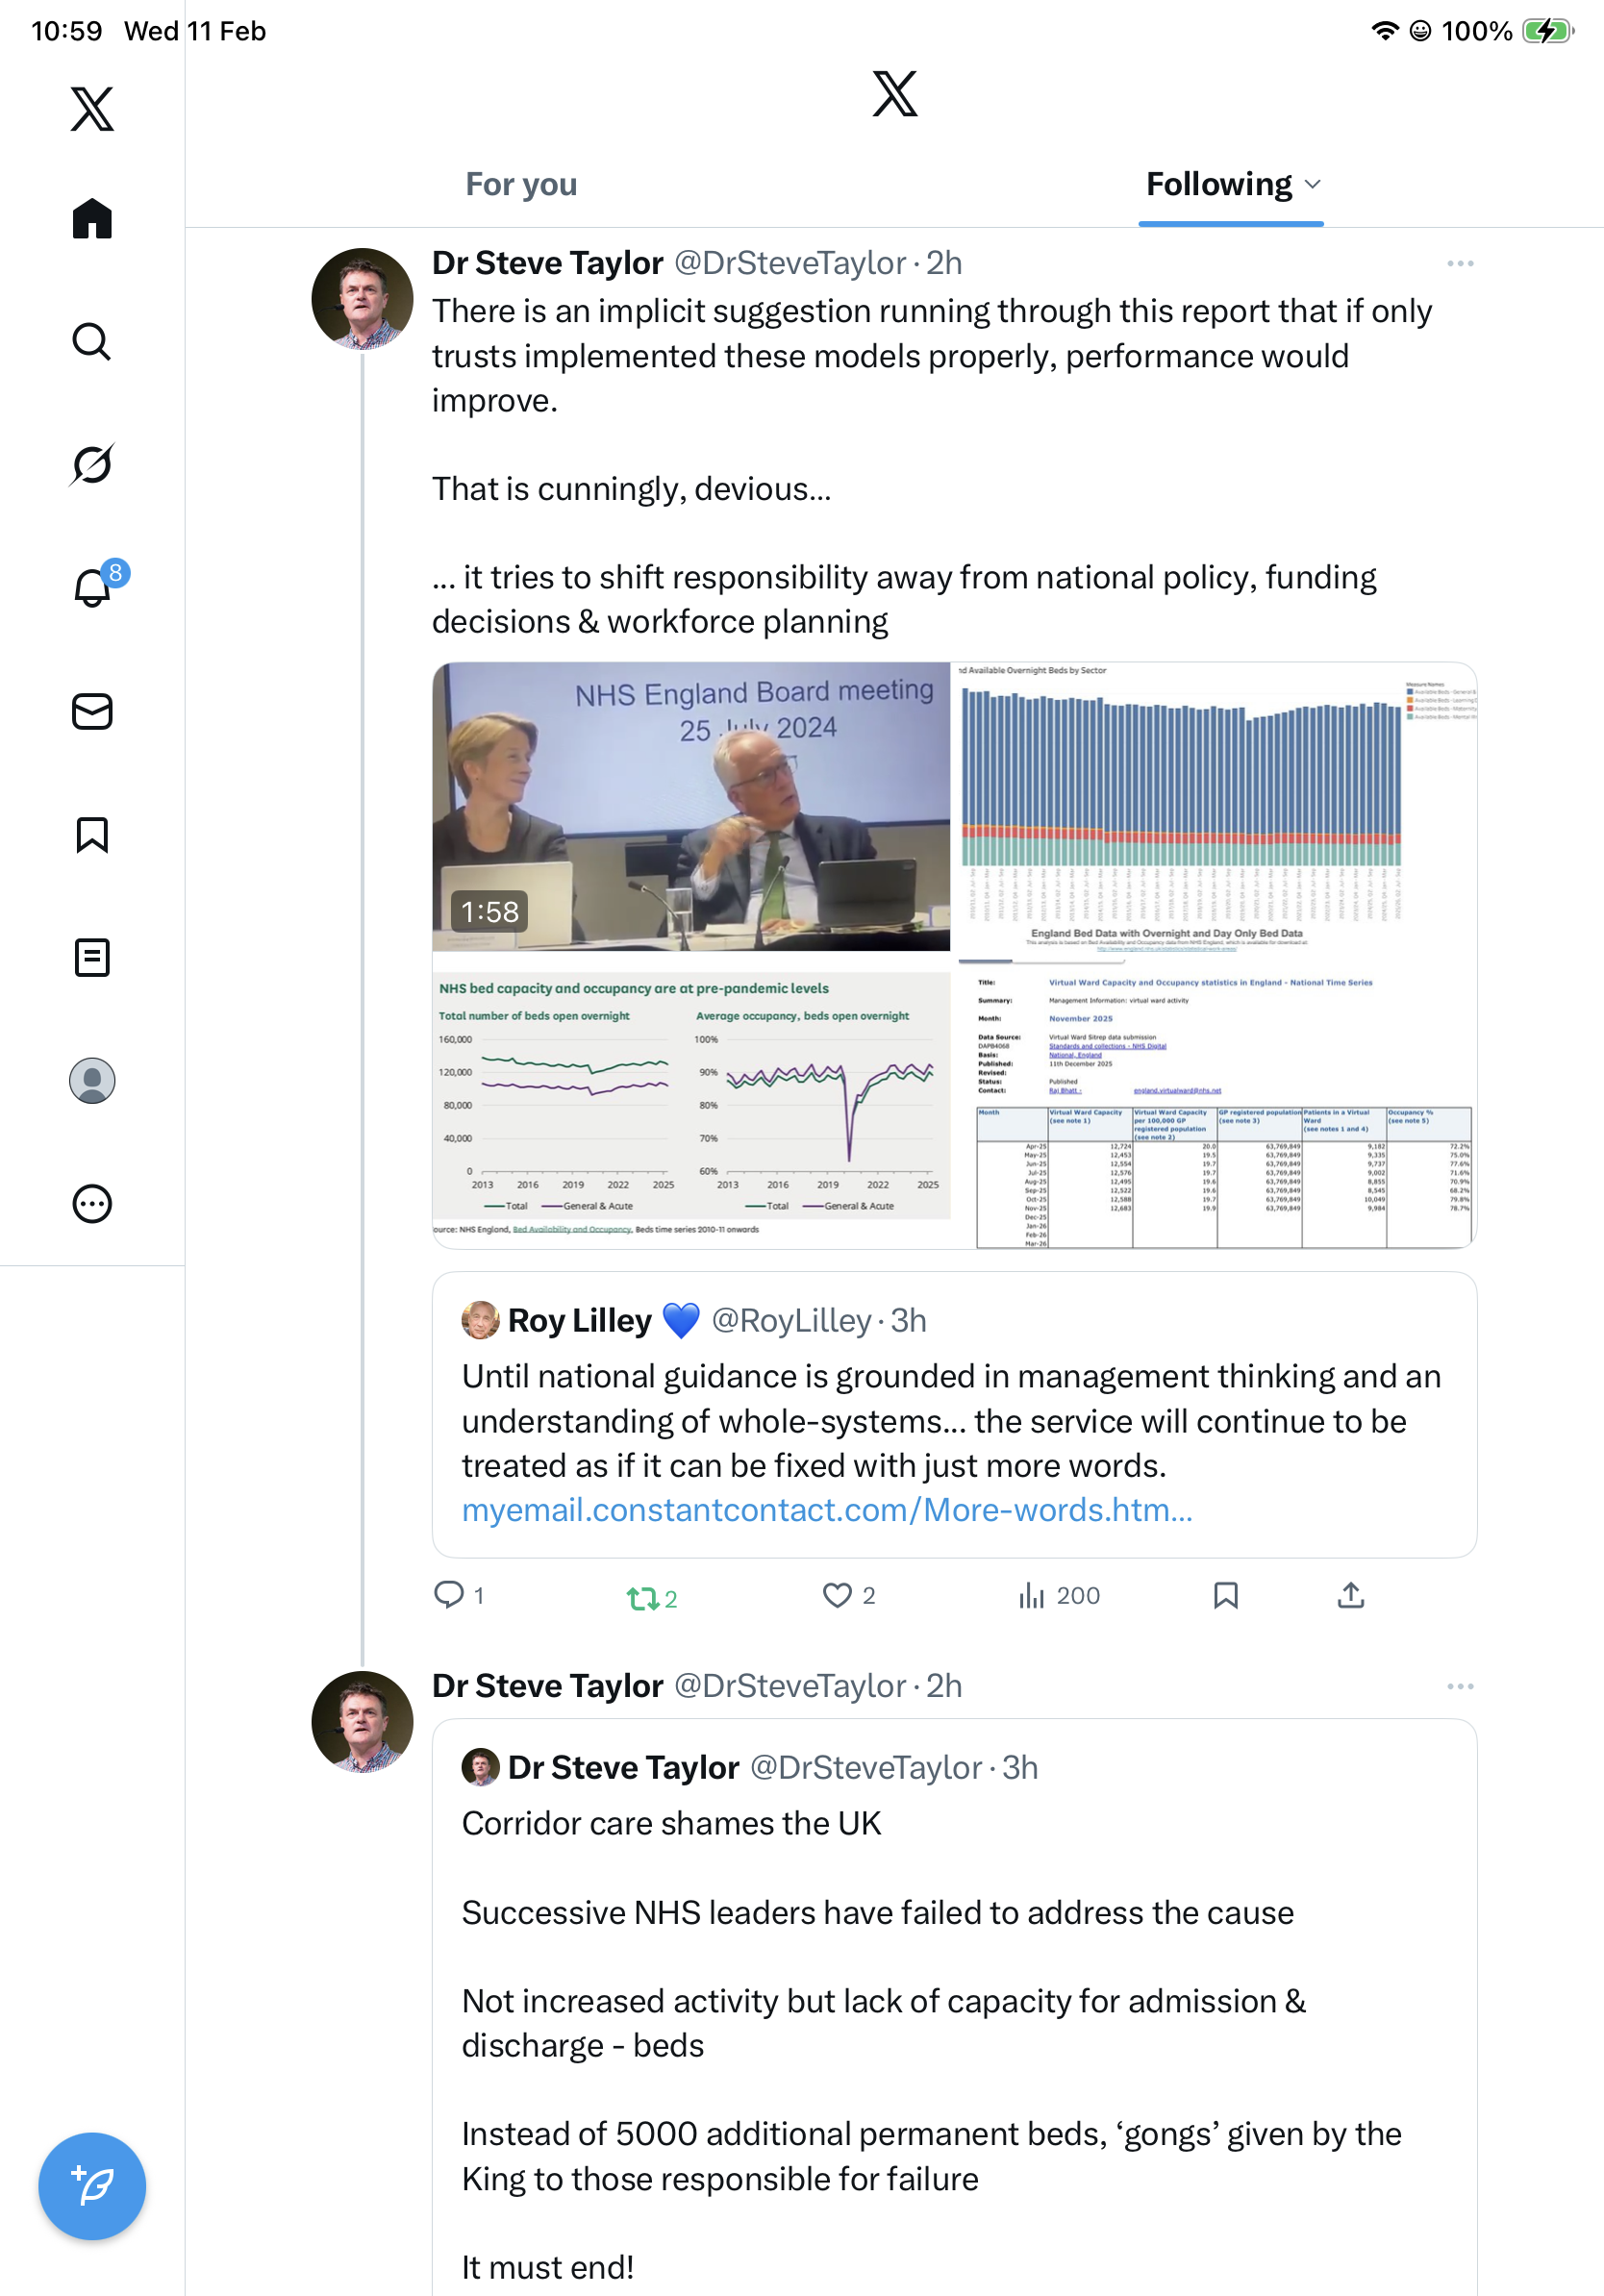Viewport: 1604px width, 2296px height.
Task: Share the first post via share icon
Action: (1350, 1595)
